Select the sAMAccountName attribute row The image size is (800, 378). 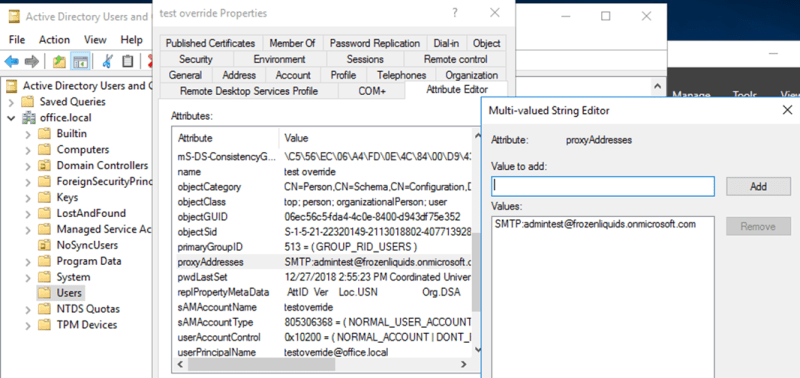click(x=323, y=307)
